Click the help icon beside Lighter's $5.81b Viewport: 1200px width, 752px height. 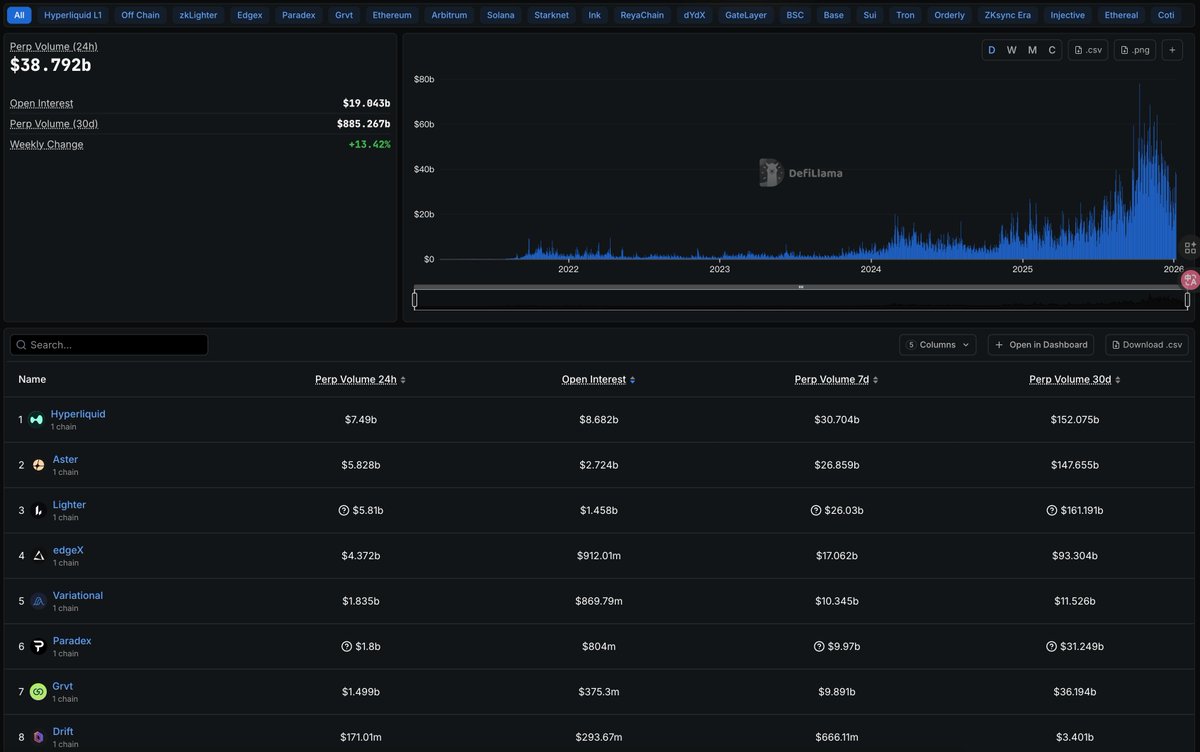(345, 510)
